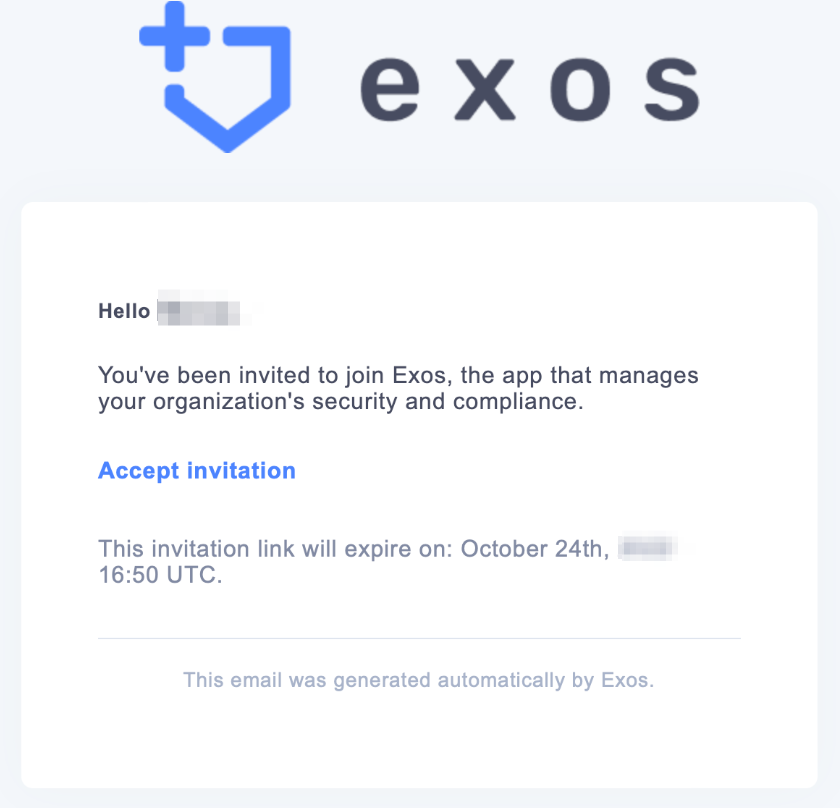840x808 pixels.
Task: Click the word Exos in the footer
Action: [x=627, y=680]
